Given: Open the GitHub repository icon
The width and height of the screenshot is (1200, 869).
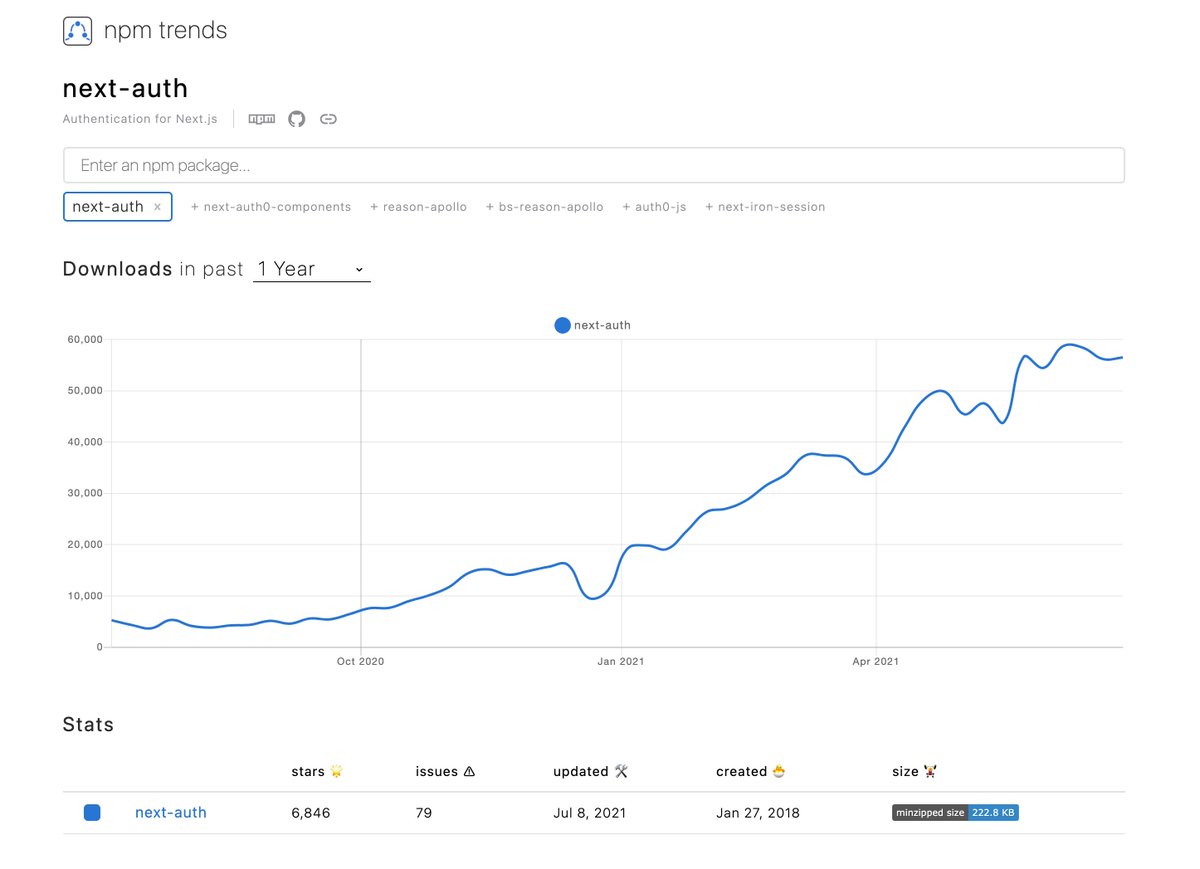Looking at the screenshot, I should [x=296, y=119].
